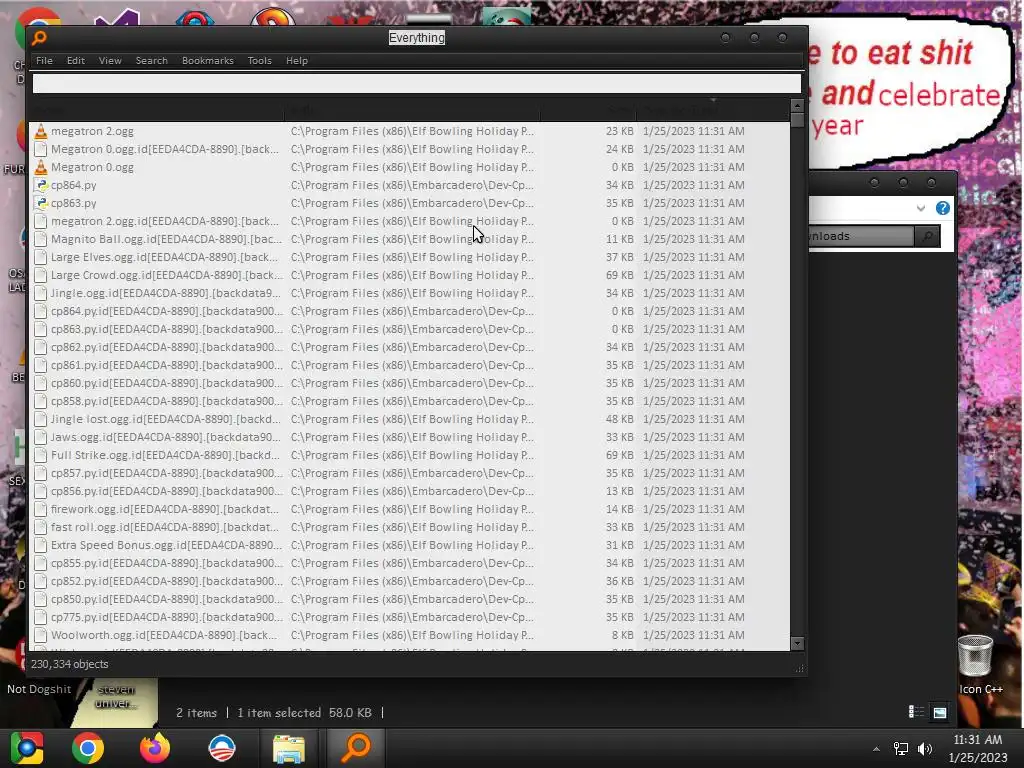1024x768 pixels.
Task: Select file 'Megatron 0.ogg.id[EEDA4CDA-8890]' row
Action: (x=409, y=150)
